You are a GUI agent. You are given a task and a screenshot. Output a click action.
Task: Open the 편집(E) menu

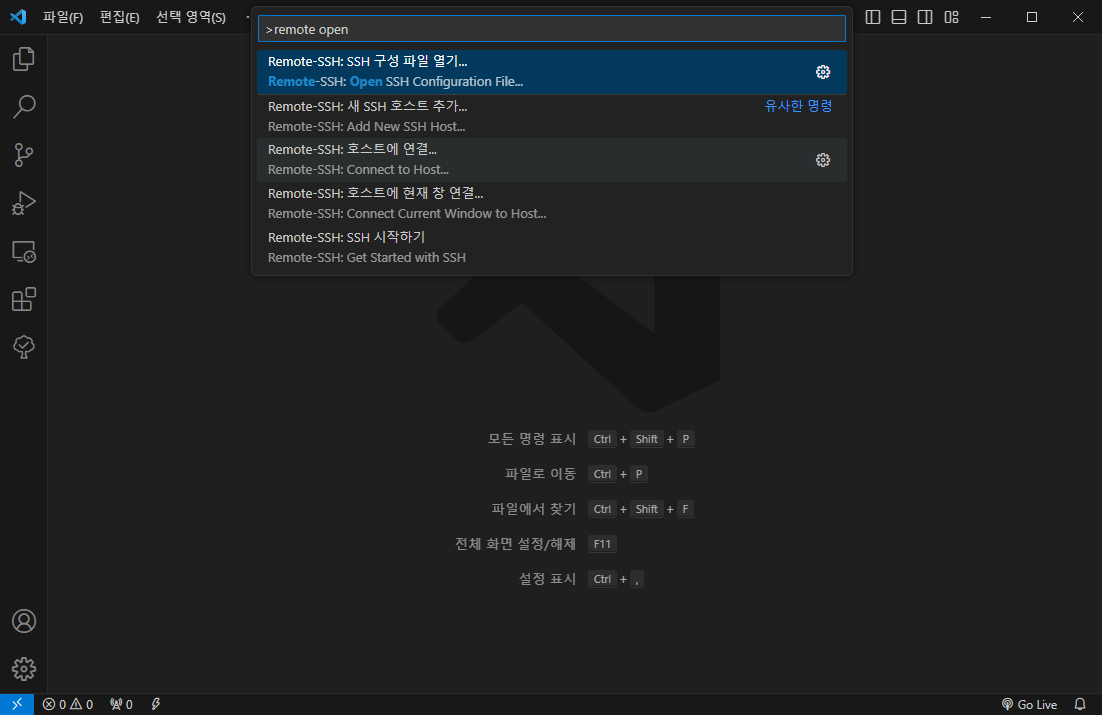[x=119, y=17]
